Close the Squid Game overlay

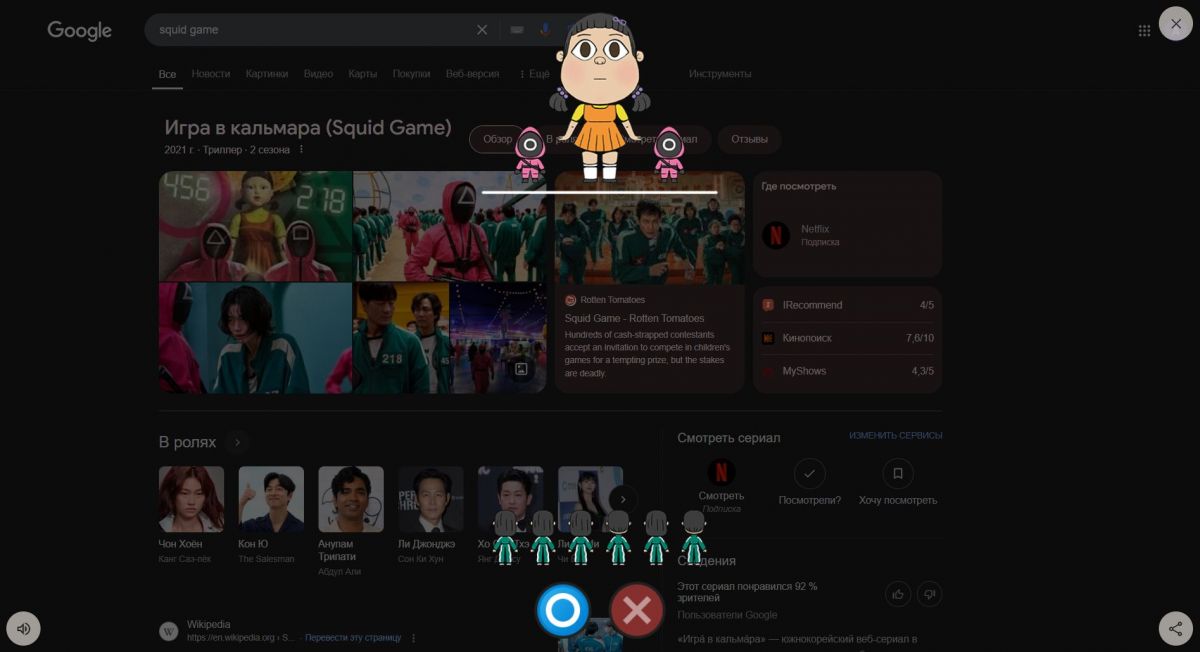[1176, 24]
